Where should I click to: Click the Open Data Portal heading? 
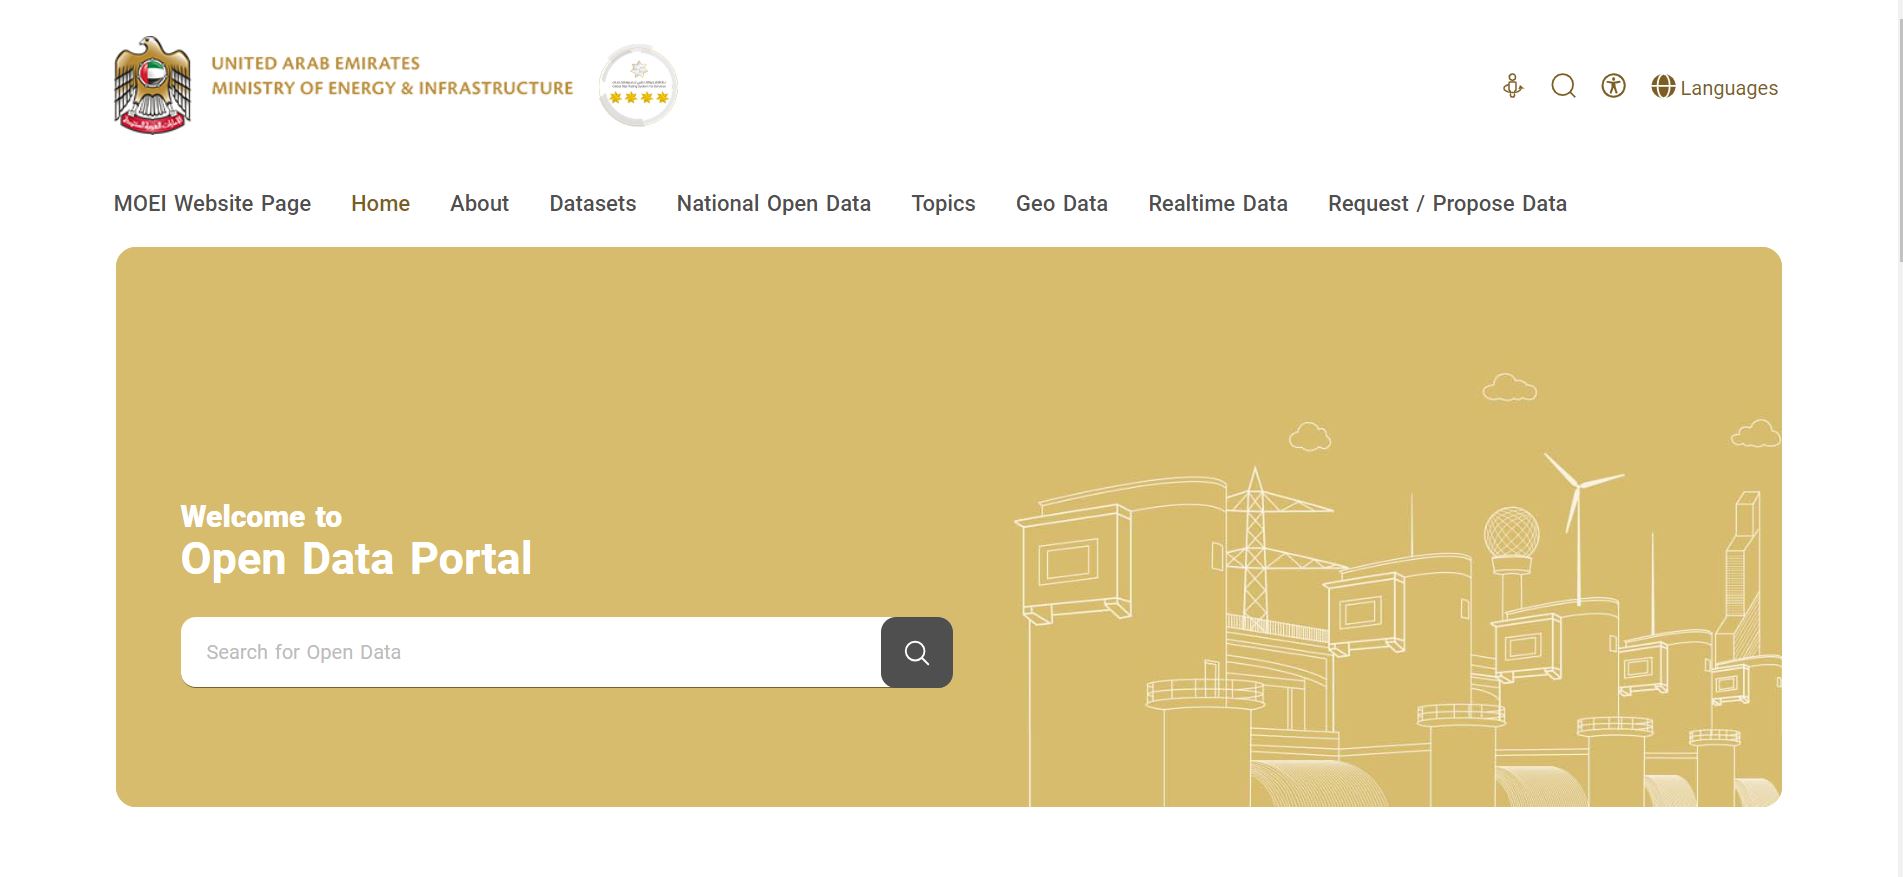356,559
